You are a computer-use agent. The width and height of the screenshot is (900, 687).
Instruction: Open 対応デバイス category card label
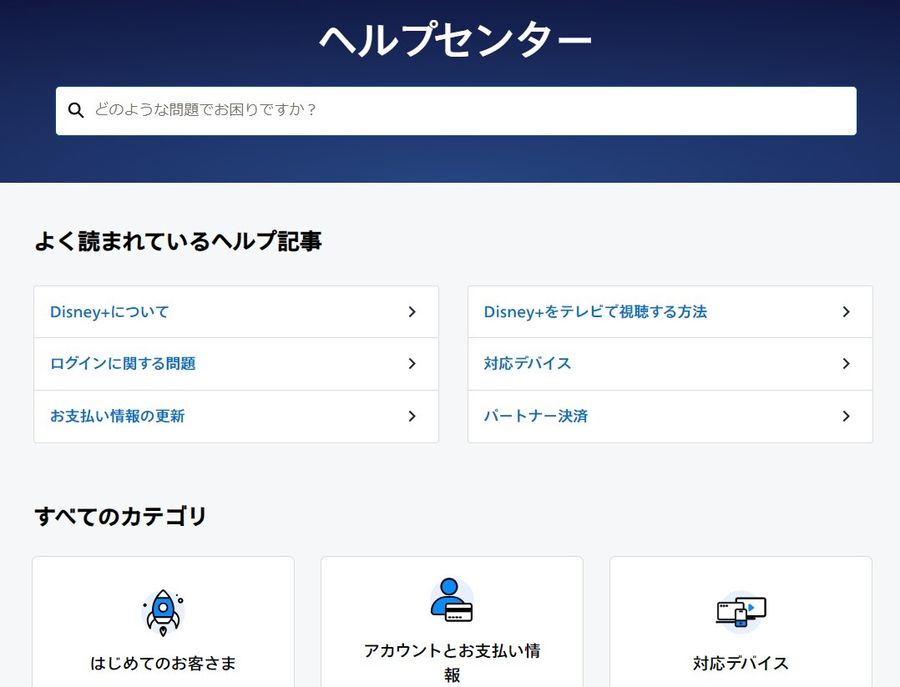741,663
